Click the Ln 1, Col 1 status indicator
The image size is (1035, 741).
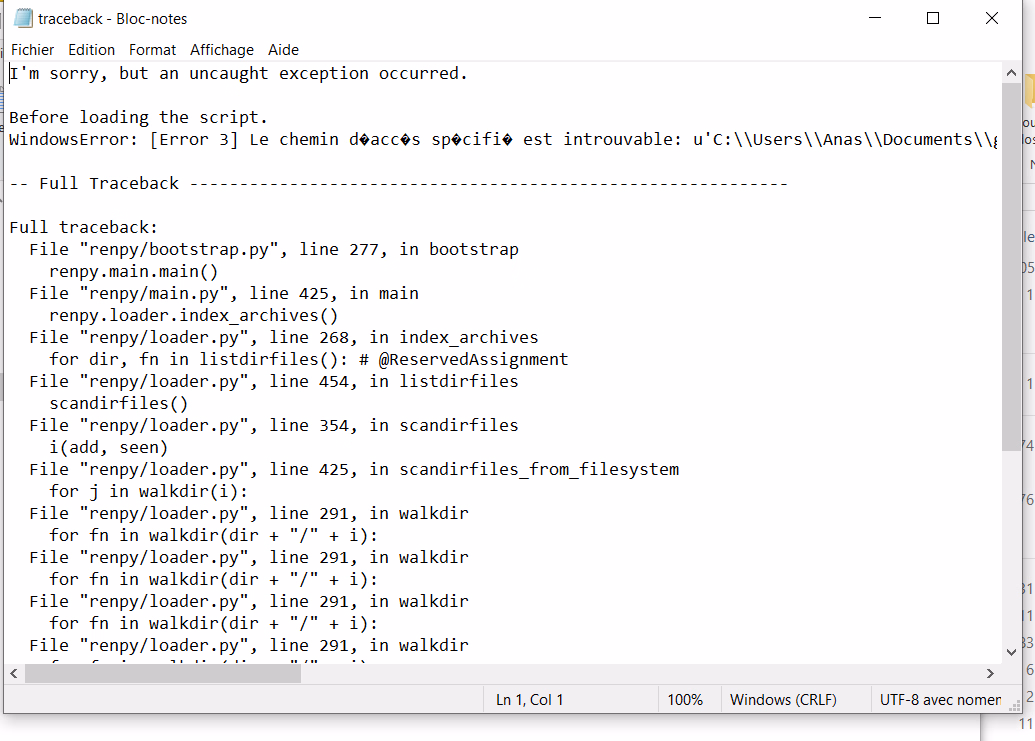point(530,700)
